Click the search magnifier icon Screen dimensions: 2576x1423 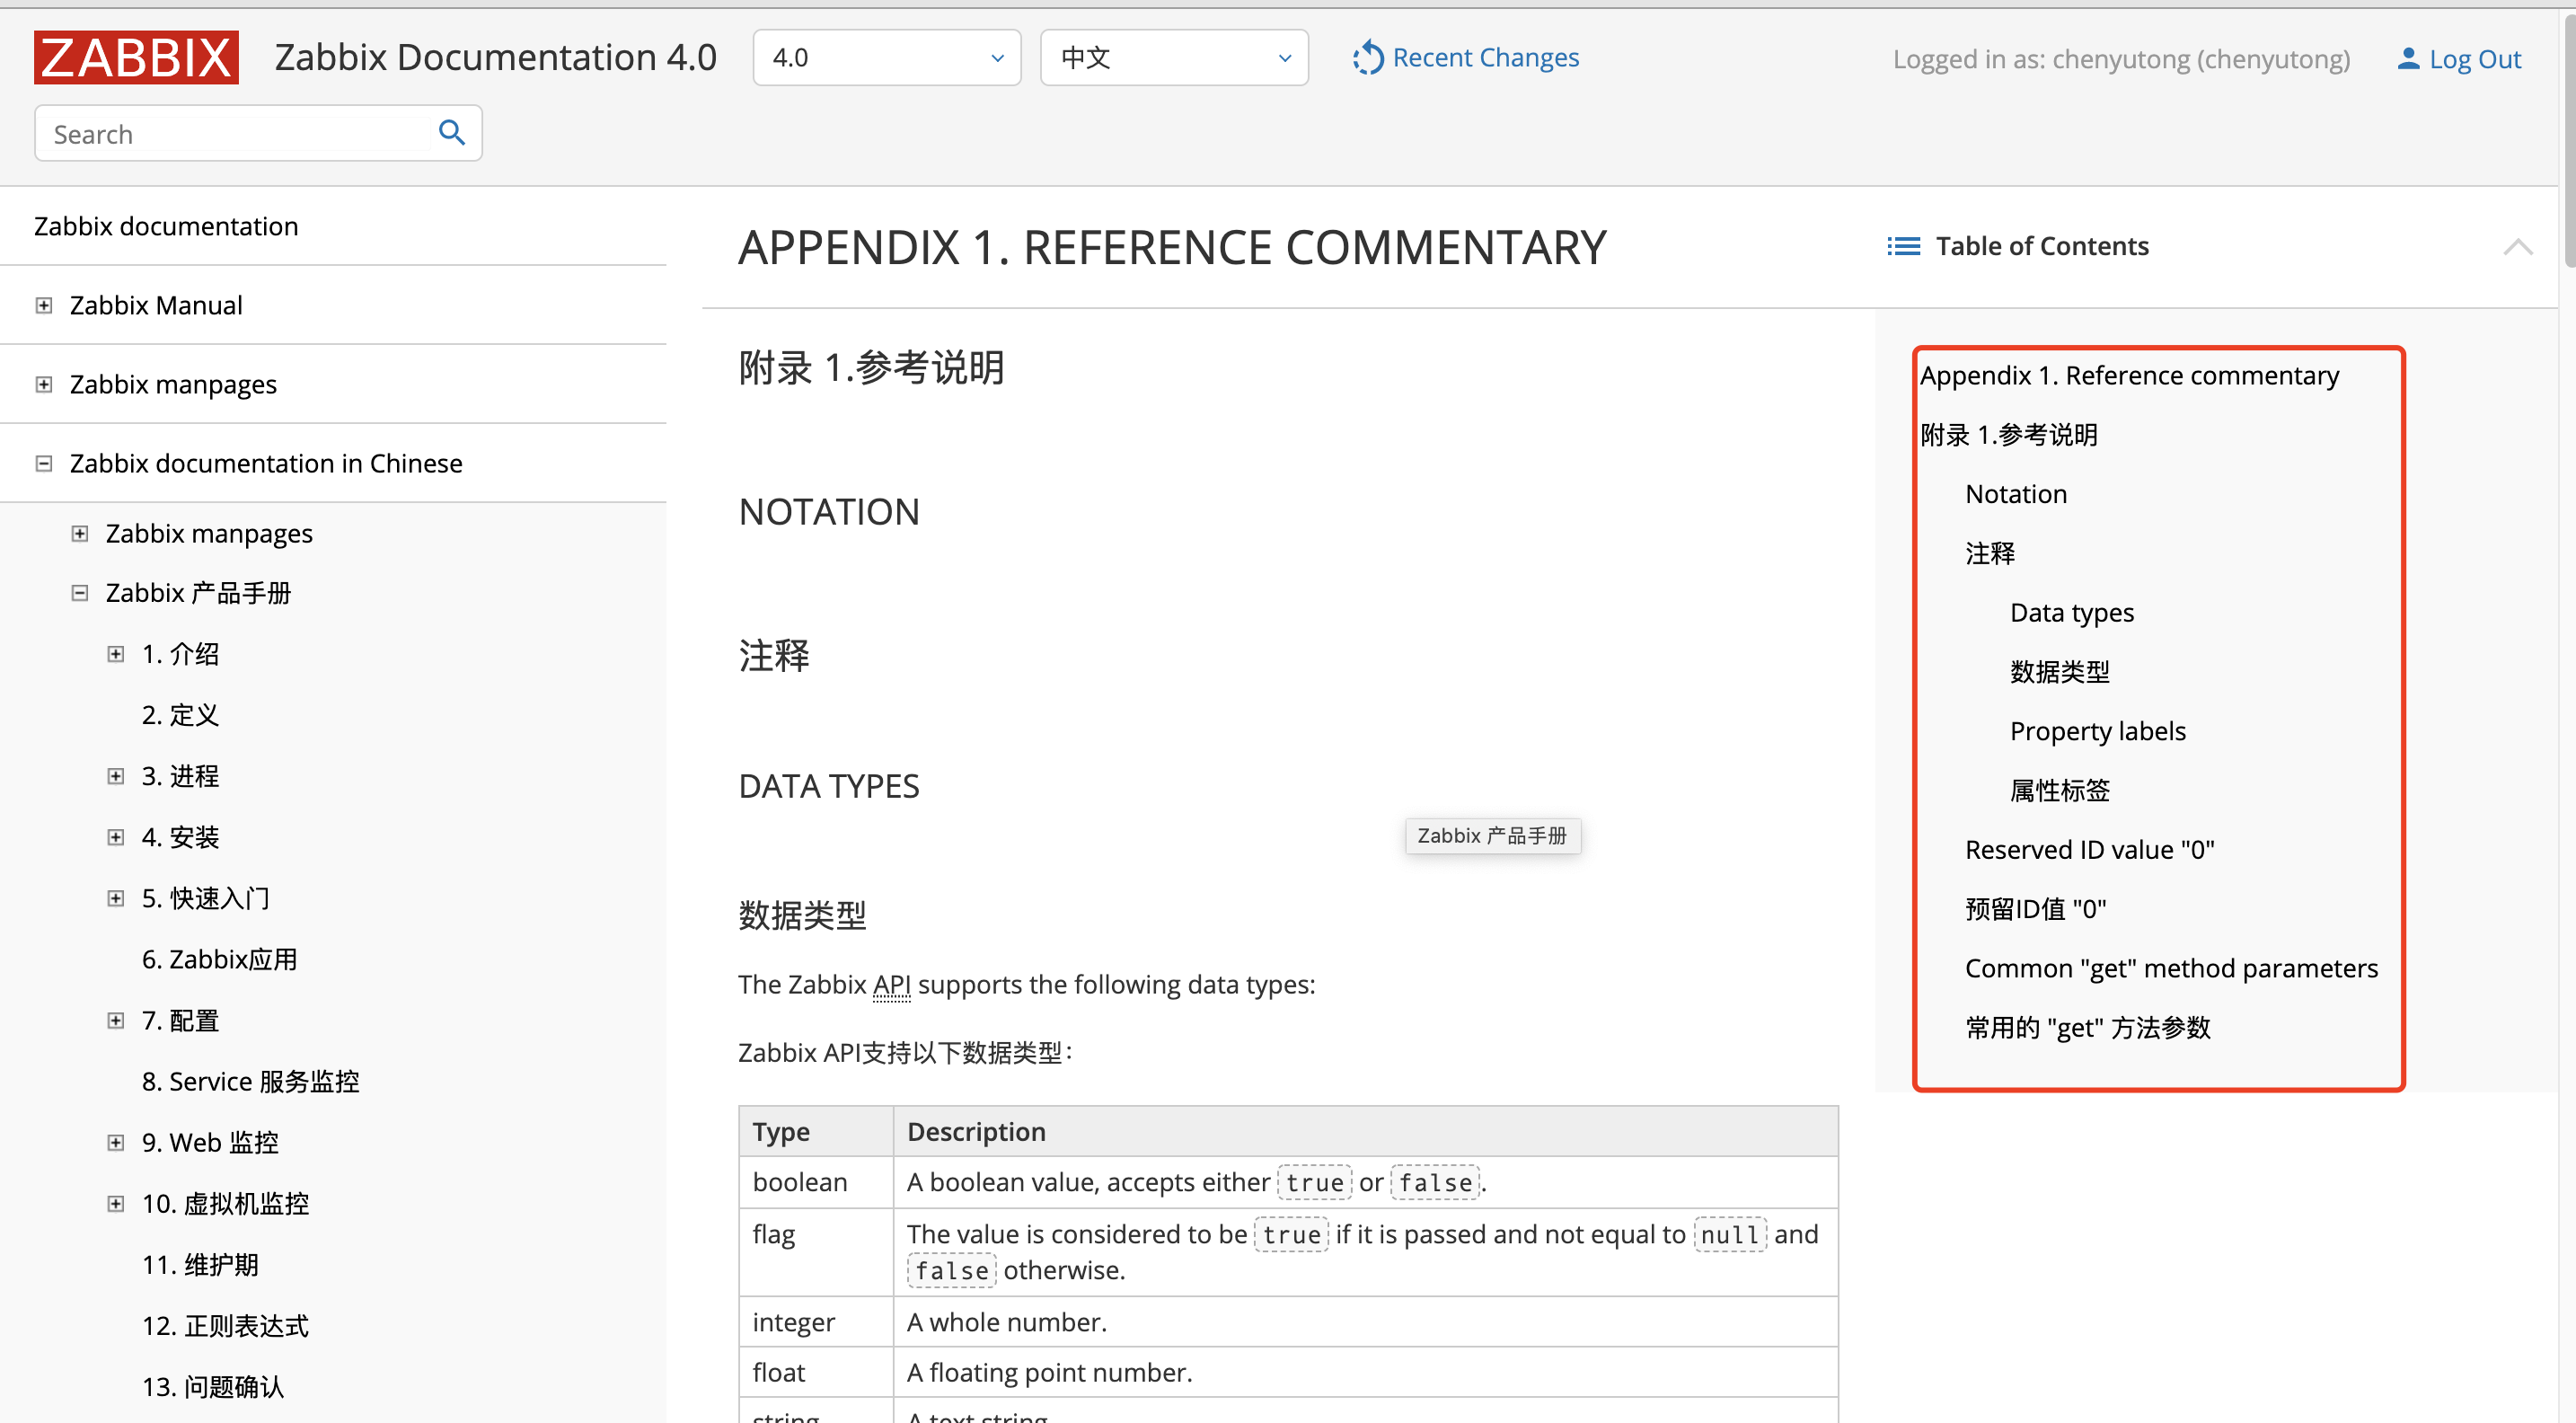coord(452,131)
